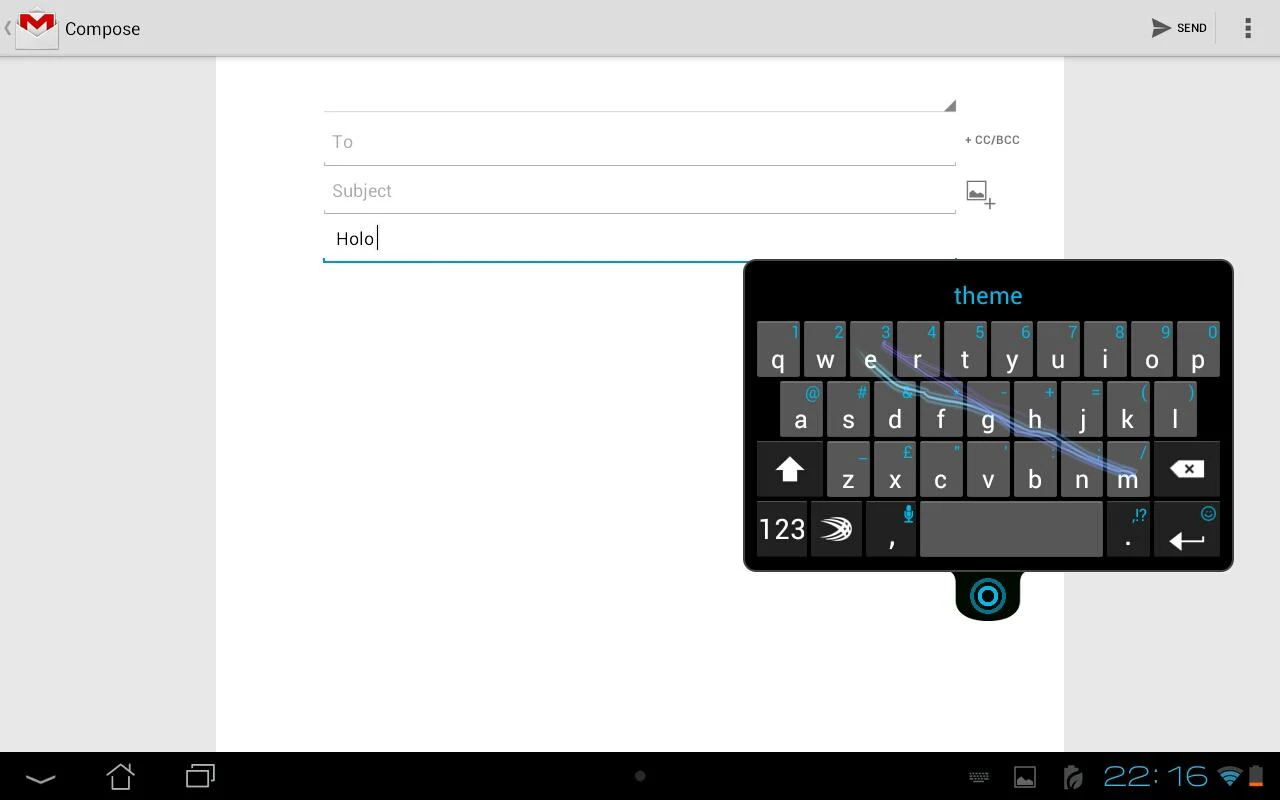Tap the g key
Image resolution: width=1280 pixels, height=800 pixels.
(988, 409)
